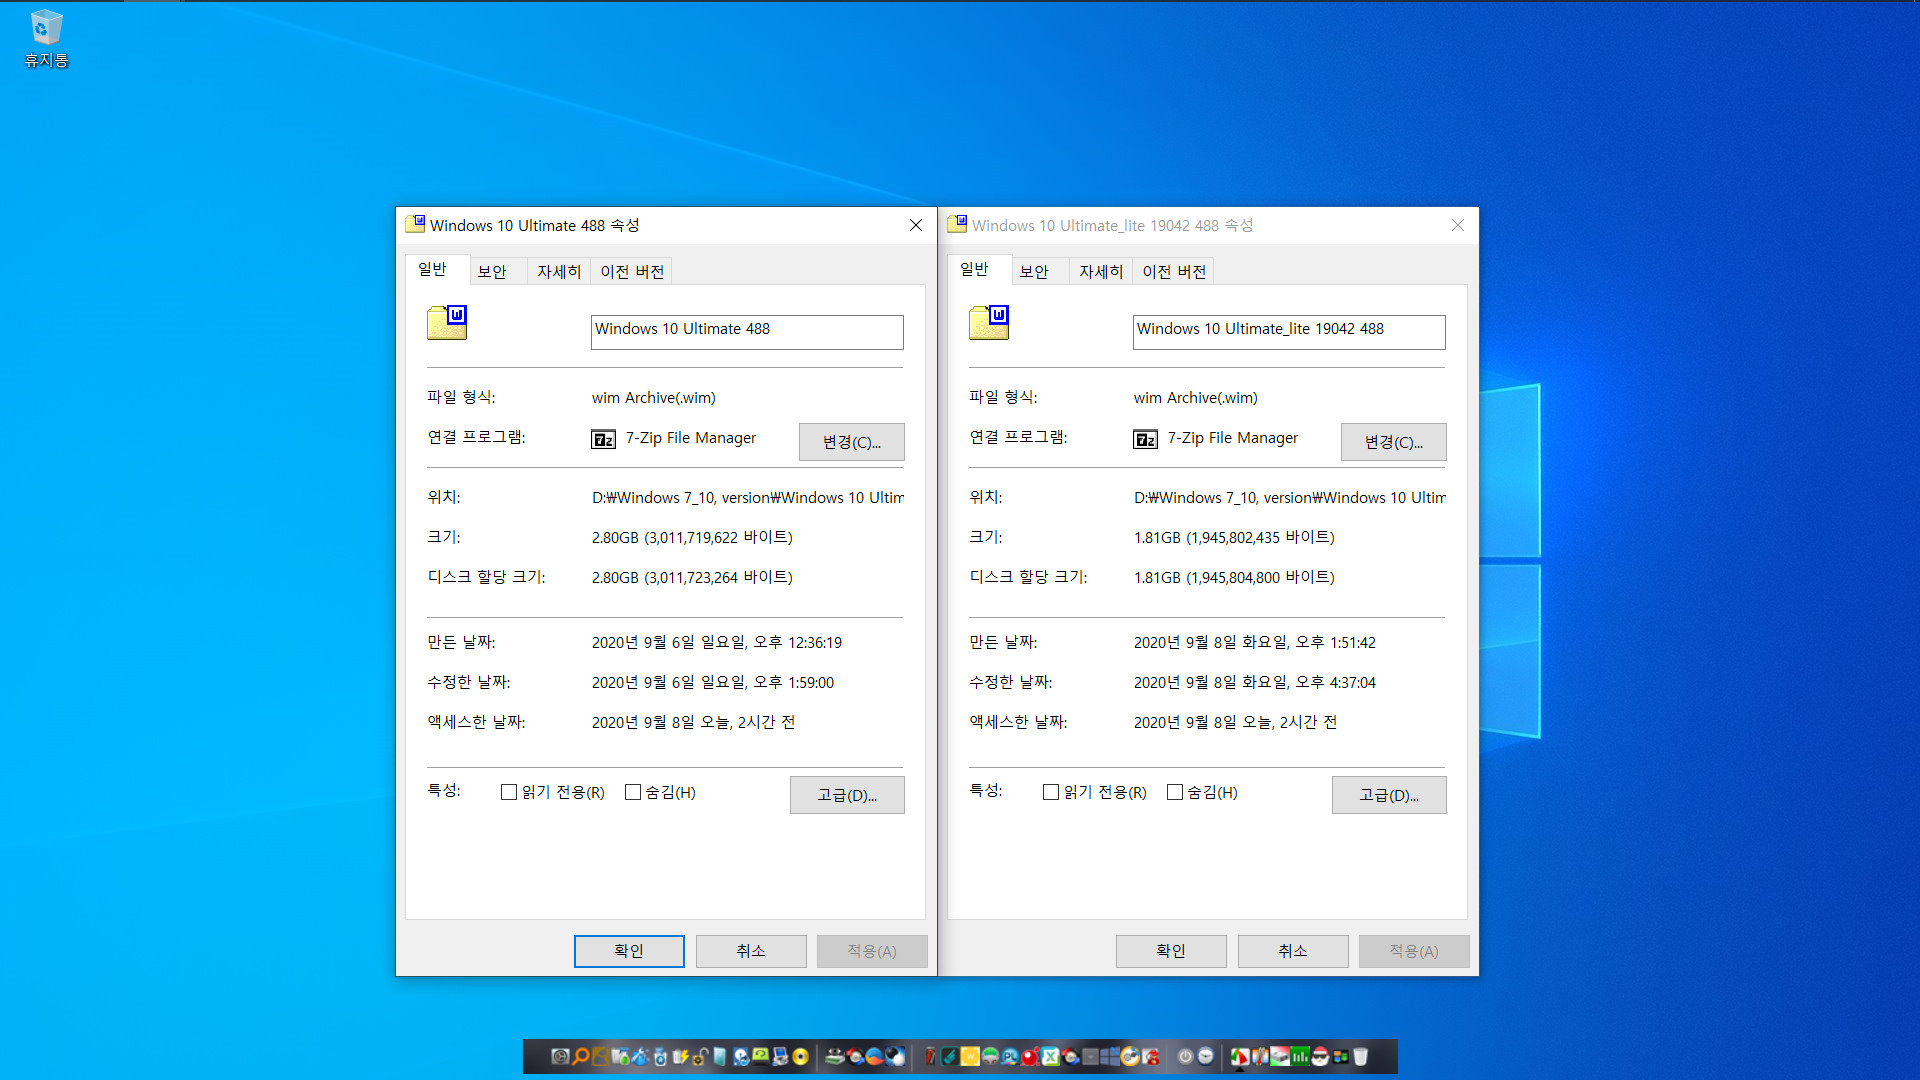1920x1080 pixels.
Task: Click the desktop computer icon in dock
Action: [780, 1056]
